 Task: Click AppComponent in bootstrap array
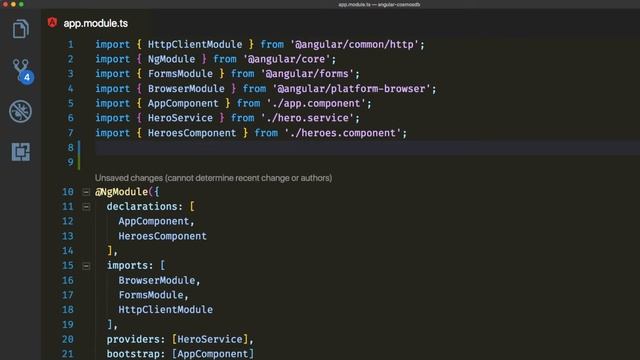click(213, 354)
